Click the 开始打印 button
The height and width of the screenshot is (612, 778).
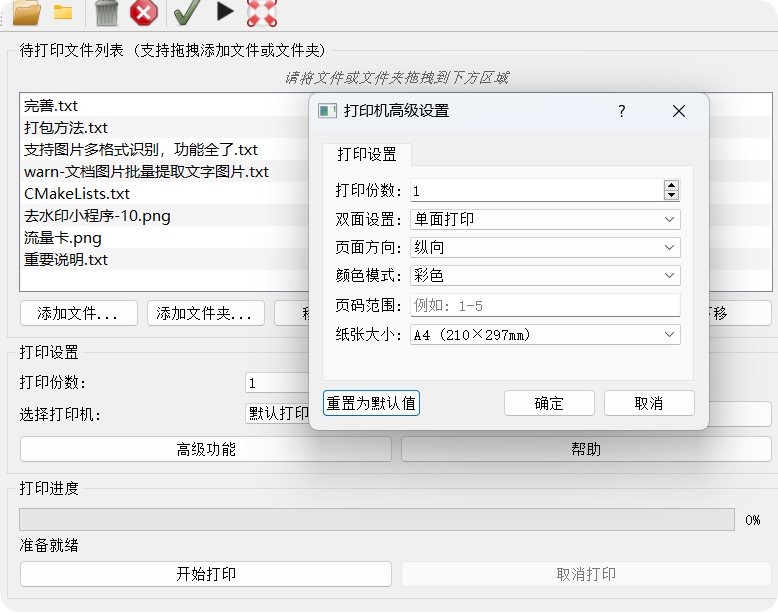click(x=206, y=574)
